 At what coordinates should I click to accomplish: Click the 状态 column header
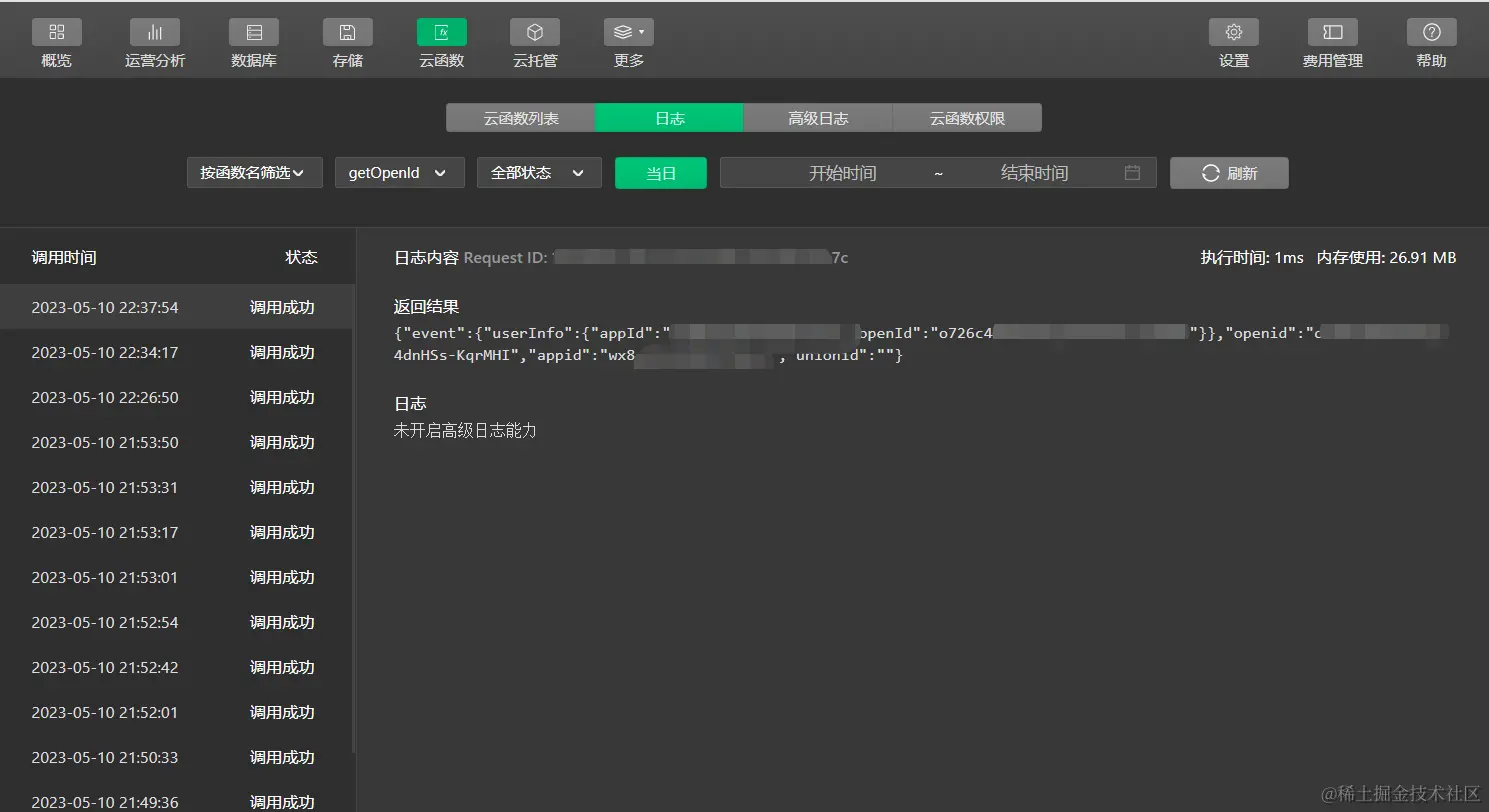tap(301, 257)
